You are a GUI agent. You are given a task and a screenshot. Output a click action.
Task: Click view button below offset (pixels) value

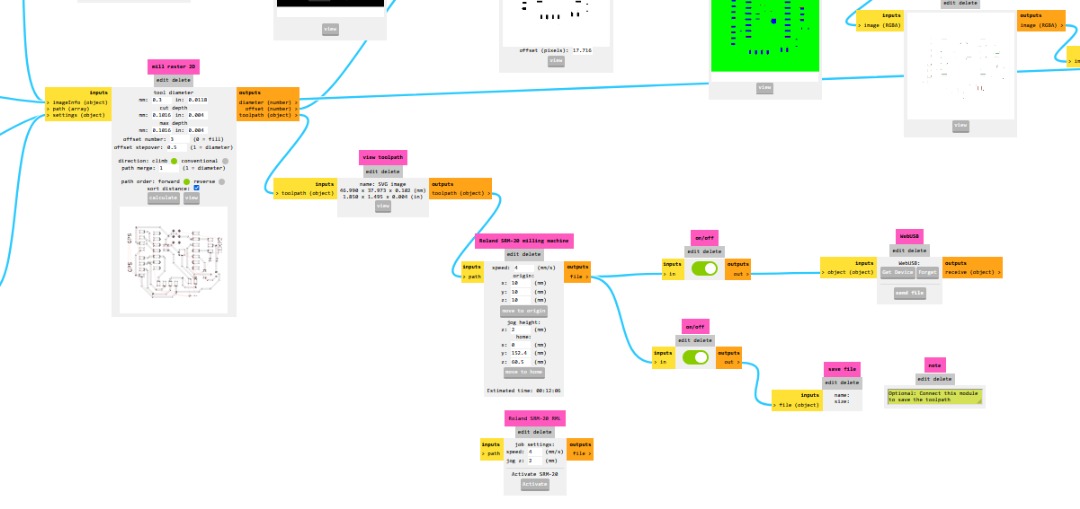pyautogui.click(x=556, y=61)
